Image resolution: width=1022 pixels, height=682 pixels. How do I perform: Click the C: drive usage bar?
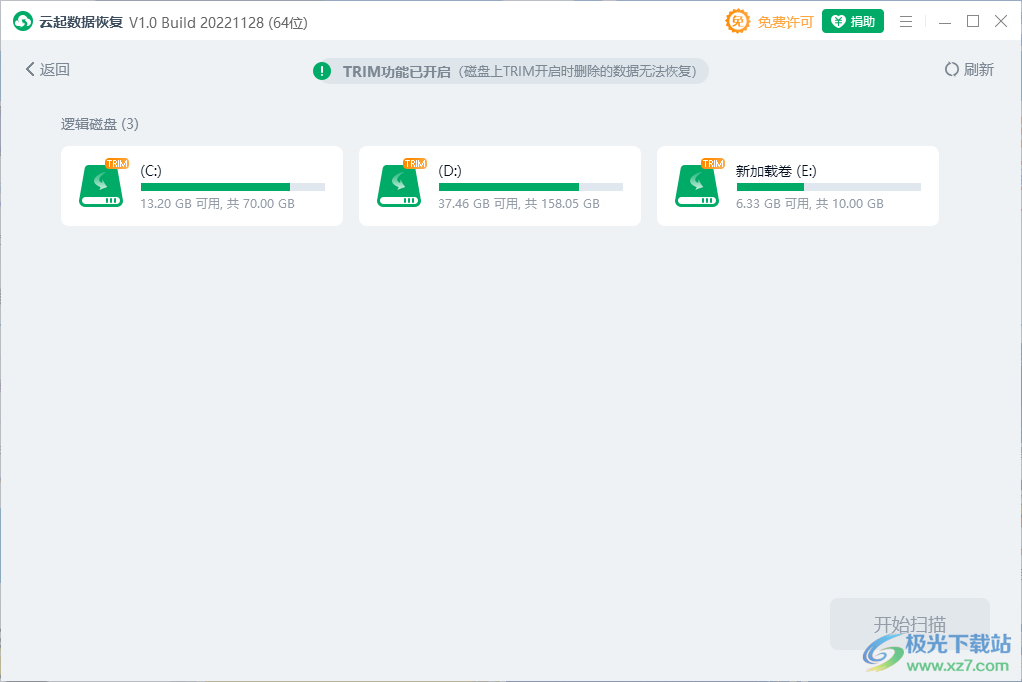click(x=232, y=187)
